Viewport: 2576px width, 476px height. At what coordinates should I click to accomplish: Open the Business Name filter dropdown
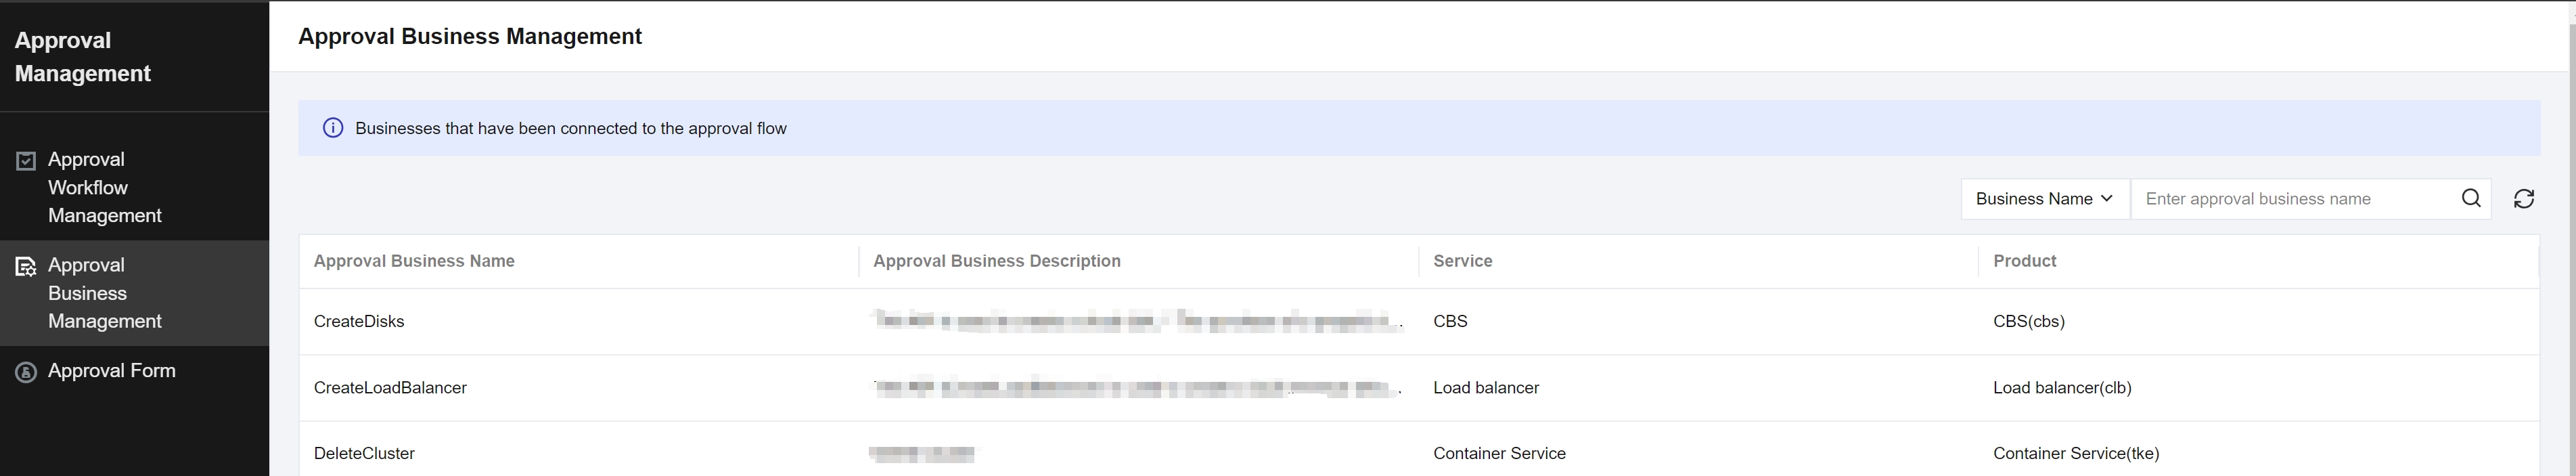2045,199
